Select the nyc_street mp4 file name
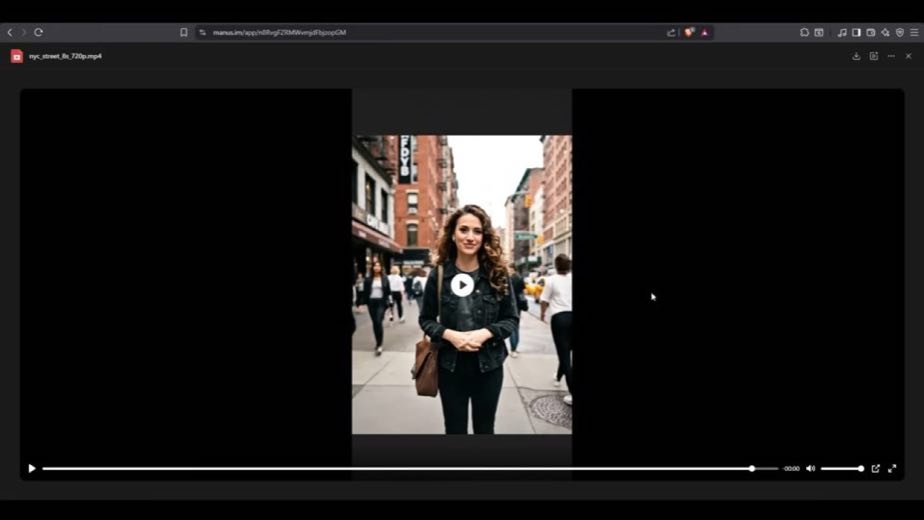Viewport: 924px width, 520px height. pos(65,56)
